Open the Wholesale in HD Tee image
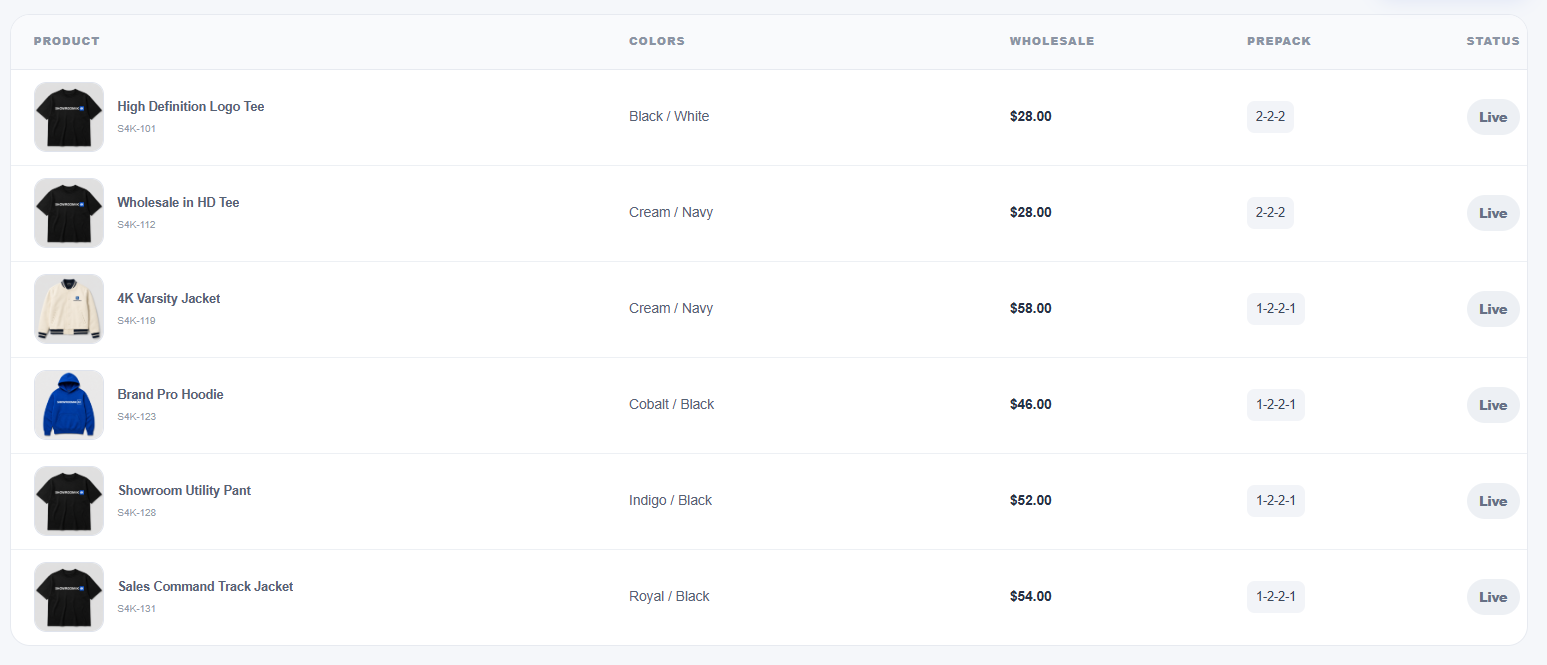Viewport: 1547px width, 665px height. point(69,213)
